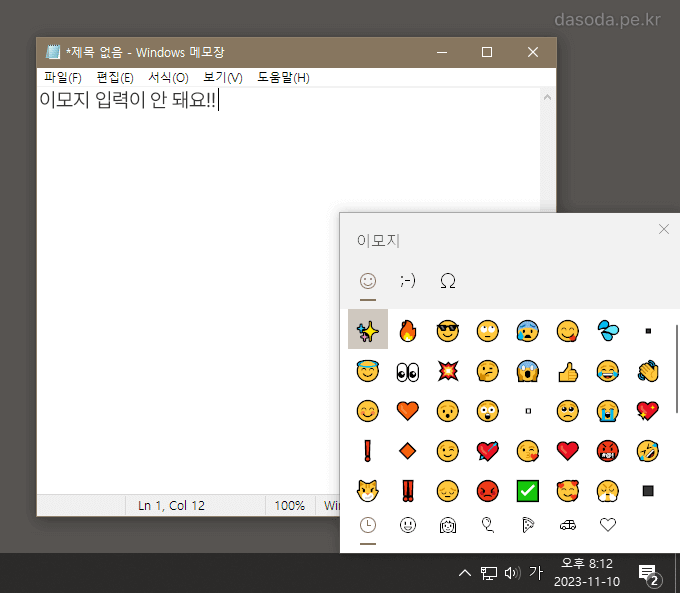Open food and plants pizza category
Screen dimensions: 680x593
(x=528, y=525)
